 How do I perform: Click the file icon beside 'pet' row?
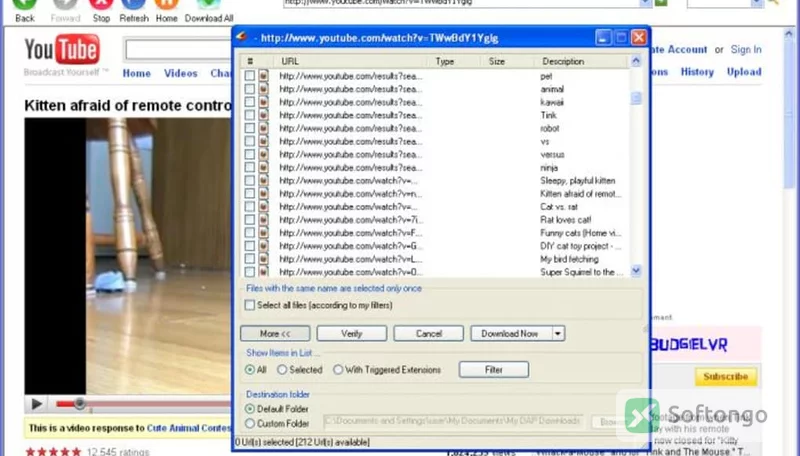(x=263, y=75)
